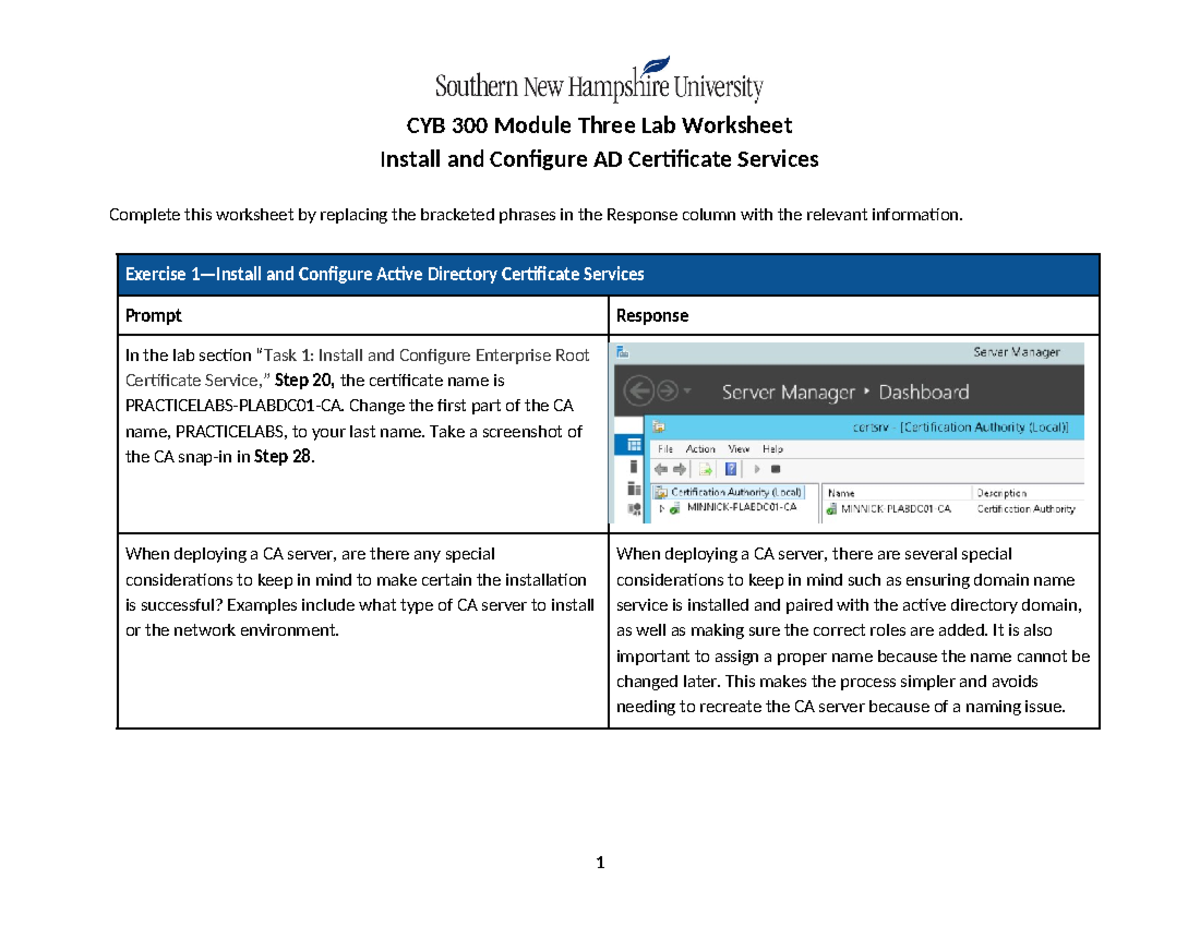This screenshot has height=927, width=1200.
Task: Open the View menu in certsrv
Action: click(738, 449)
